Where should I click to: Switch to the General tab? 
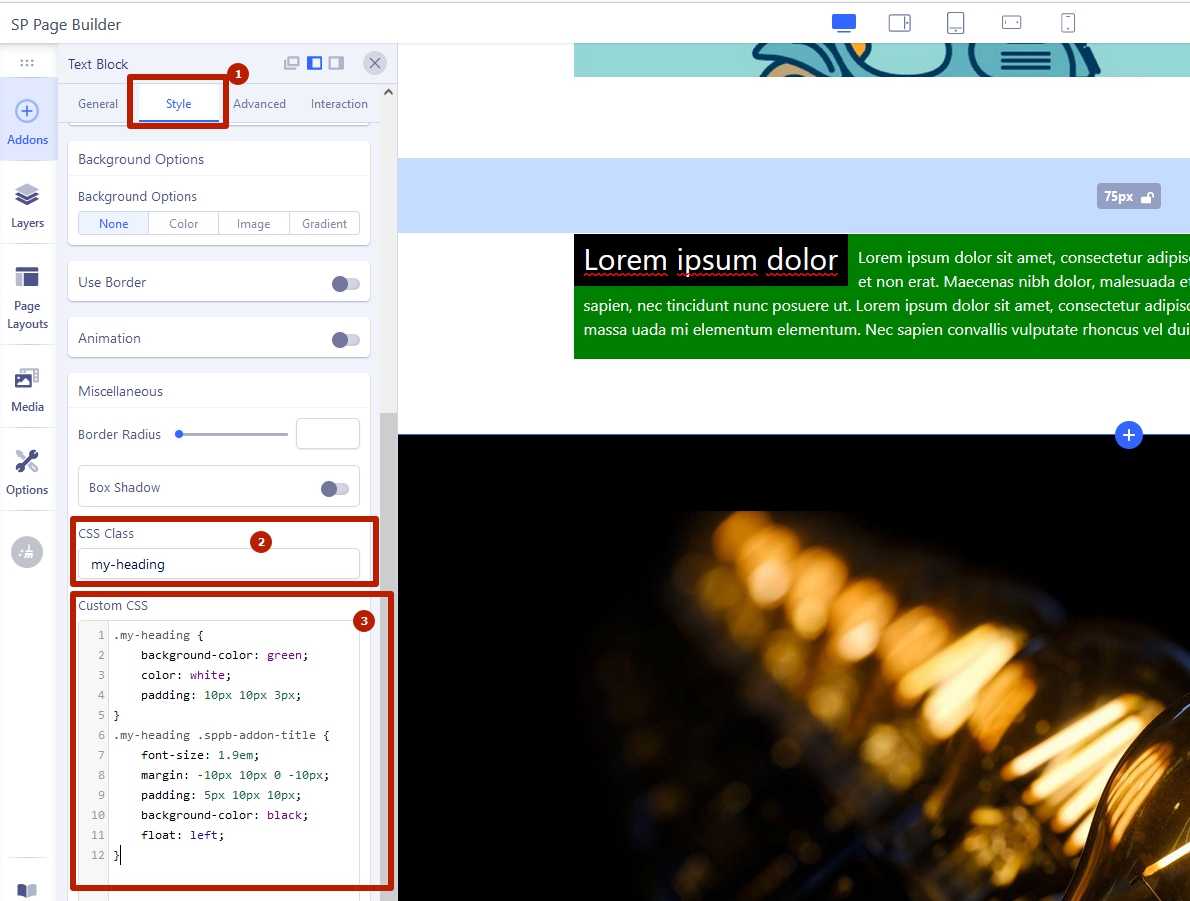98,104
